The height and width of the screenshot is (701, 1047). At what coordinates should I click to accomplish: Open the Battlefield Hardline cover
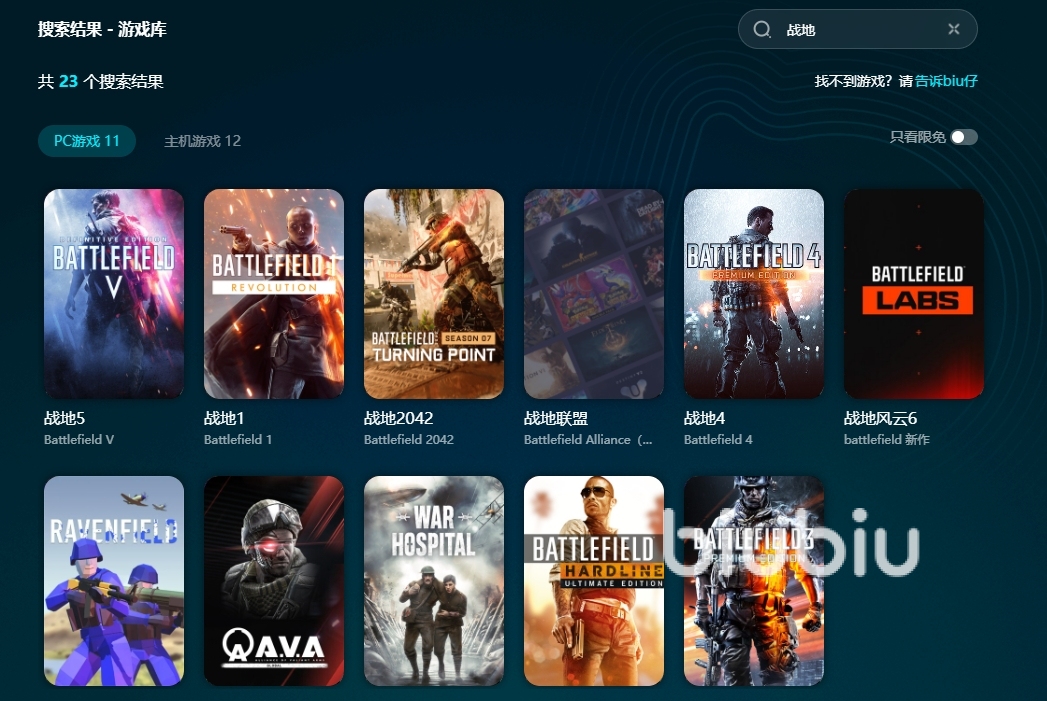point(594,581)
